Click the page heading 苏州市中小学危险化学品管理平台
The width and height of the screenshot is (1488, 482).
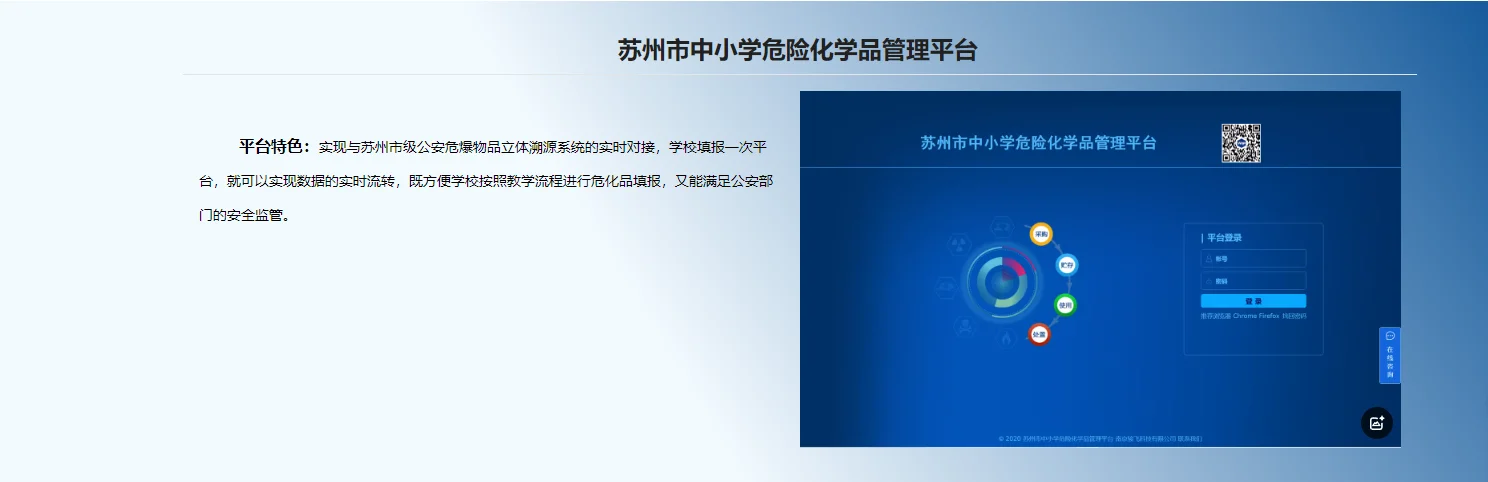pyautogui.click(x=797, y=50)
